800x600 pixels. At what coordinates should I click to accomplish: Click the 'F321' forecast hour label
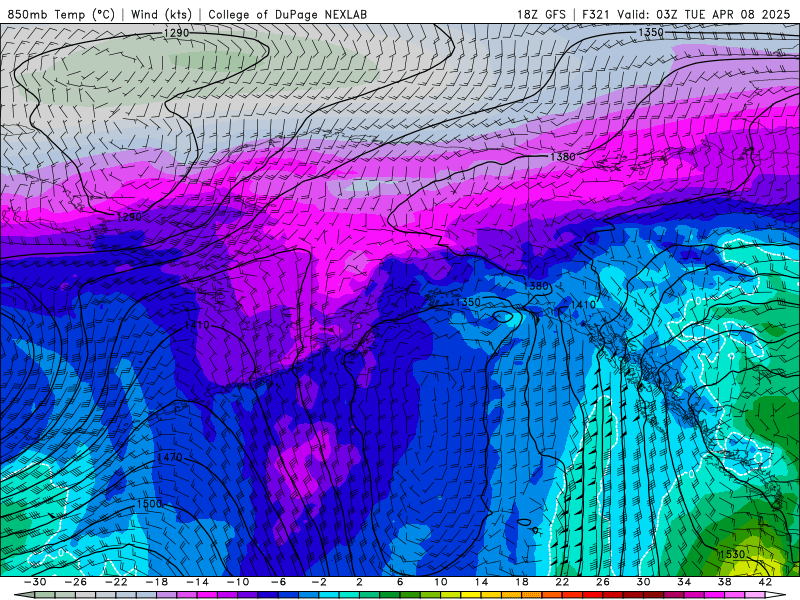tap(596, 14)
